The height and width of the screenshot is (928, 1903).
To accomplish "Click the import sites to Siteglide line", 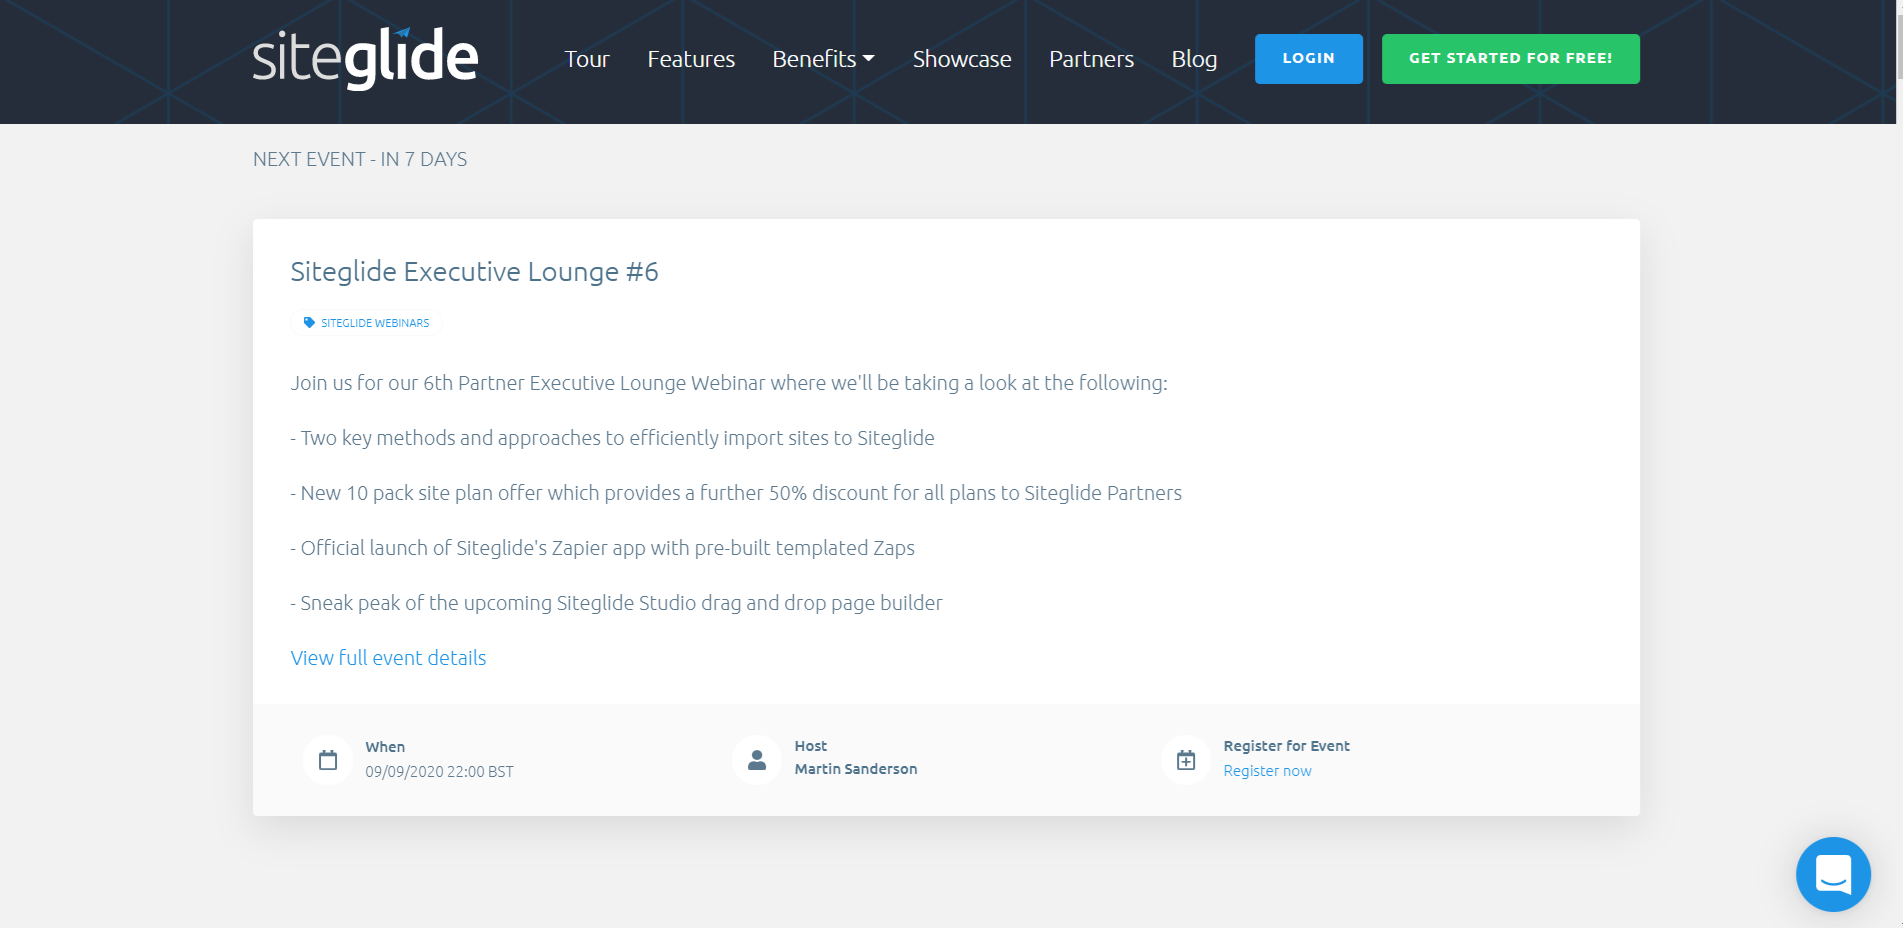I will [612, 438].
